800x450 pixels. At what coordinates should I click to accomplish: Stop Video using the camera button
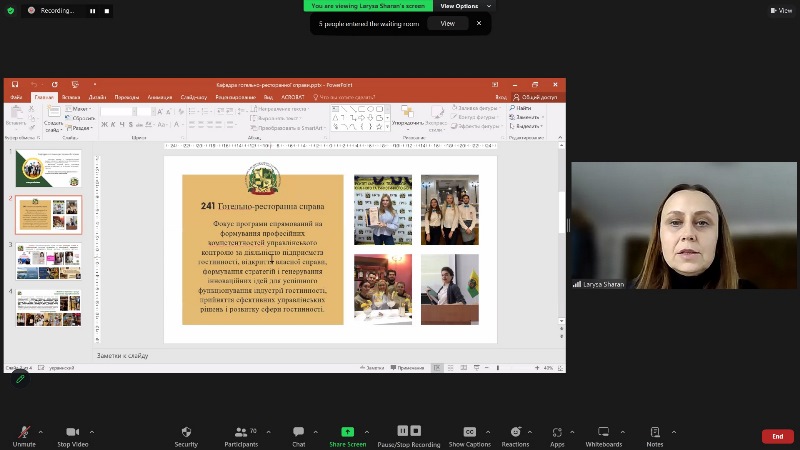pos(71,433)
